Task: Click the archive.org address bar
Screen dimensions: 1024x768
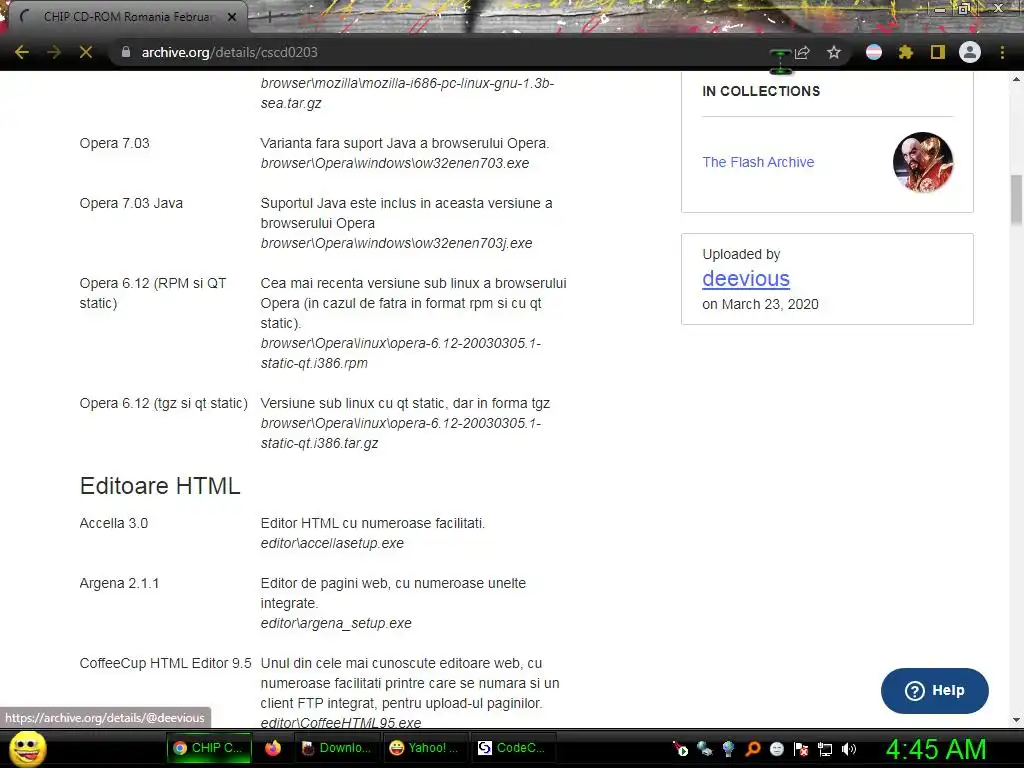Action: tap(444, 52)
